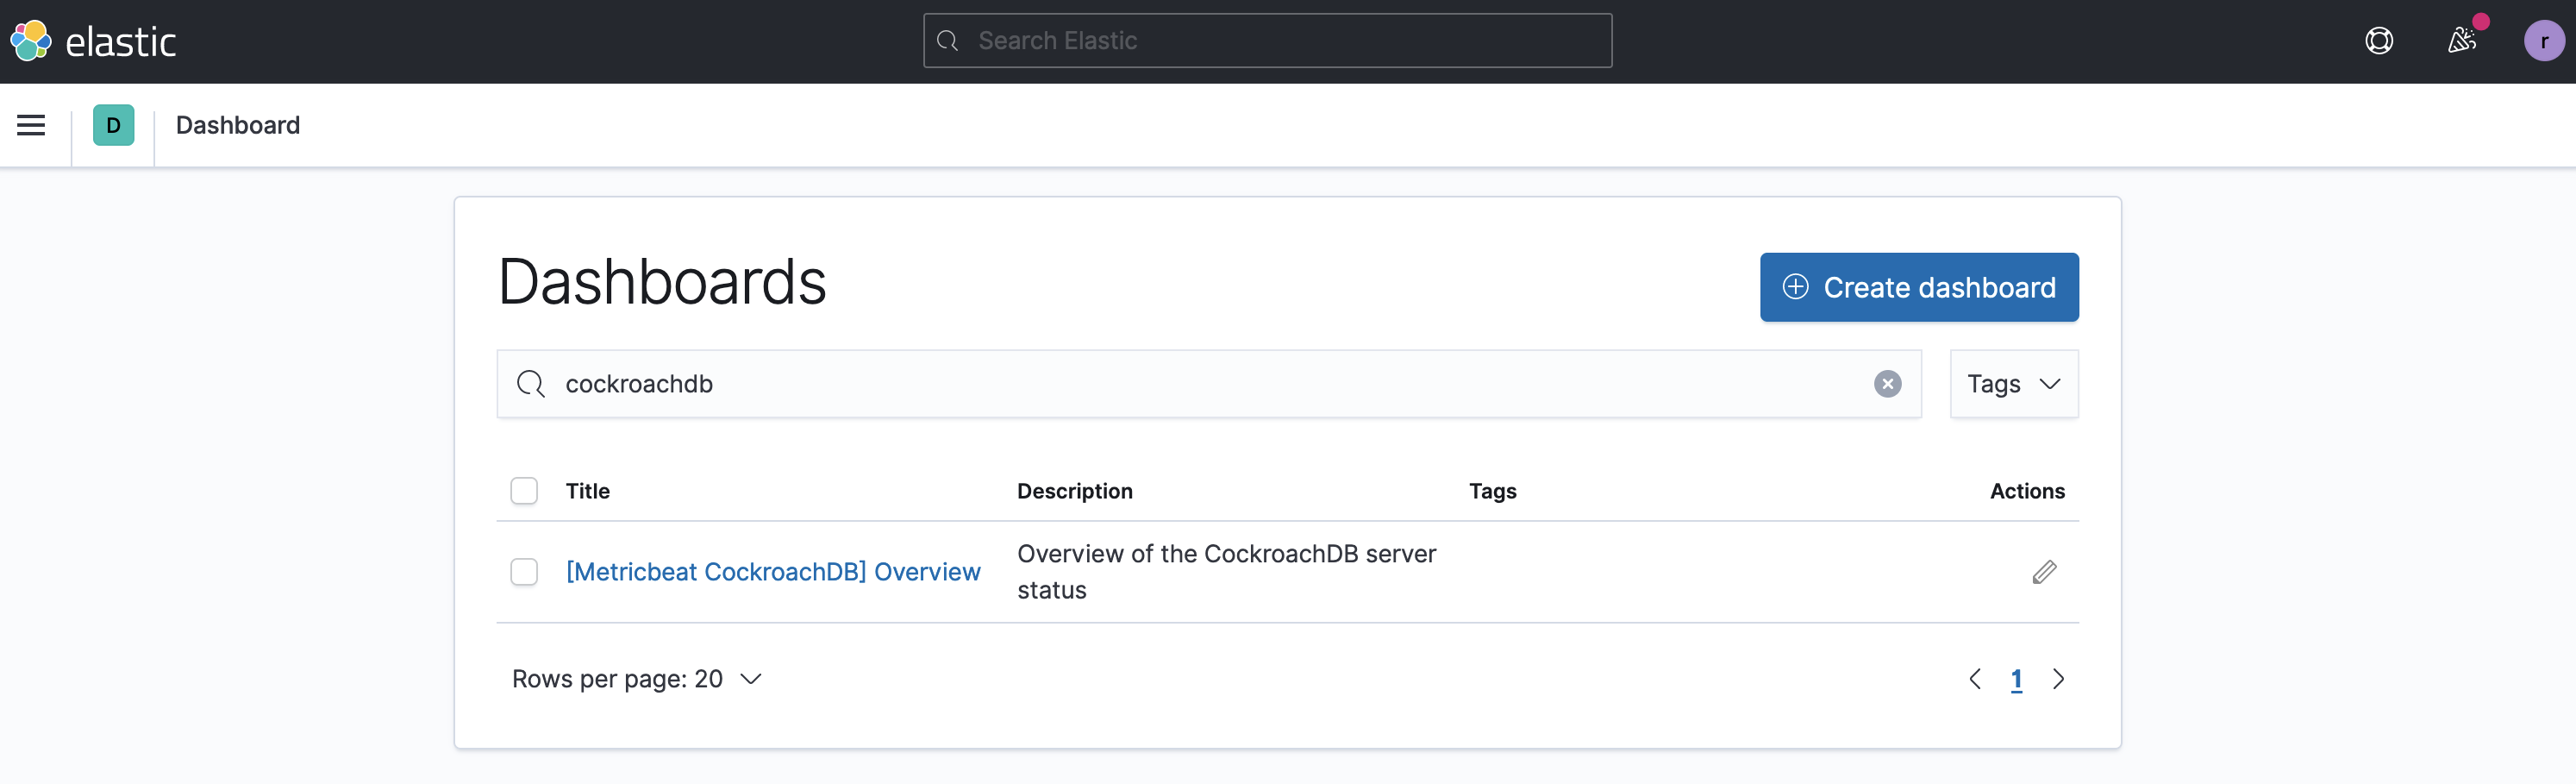The height and width of the screenshot is (784, 2576).
Task: Edit the CockroachDB dashboard via the pencil icon
Action: click(2045, 571)
